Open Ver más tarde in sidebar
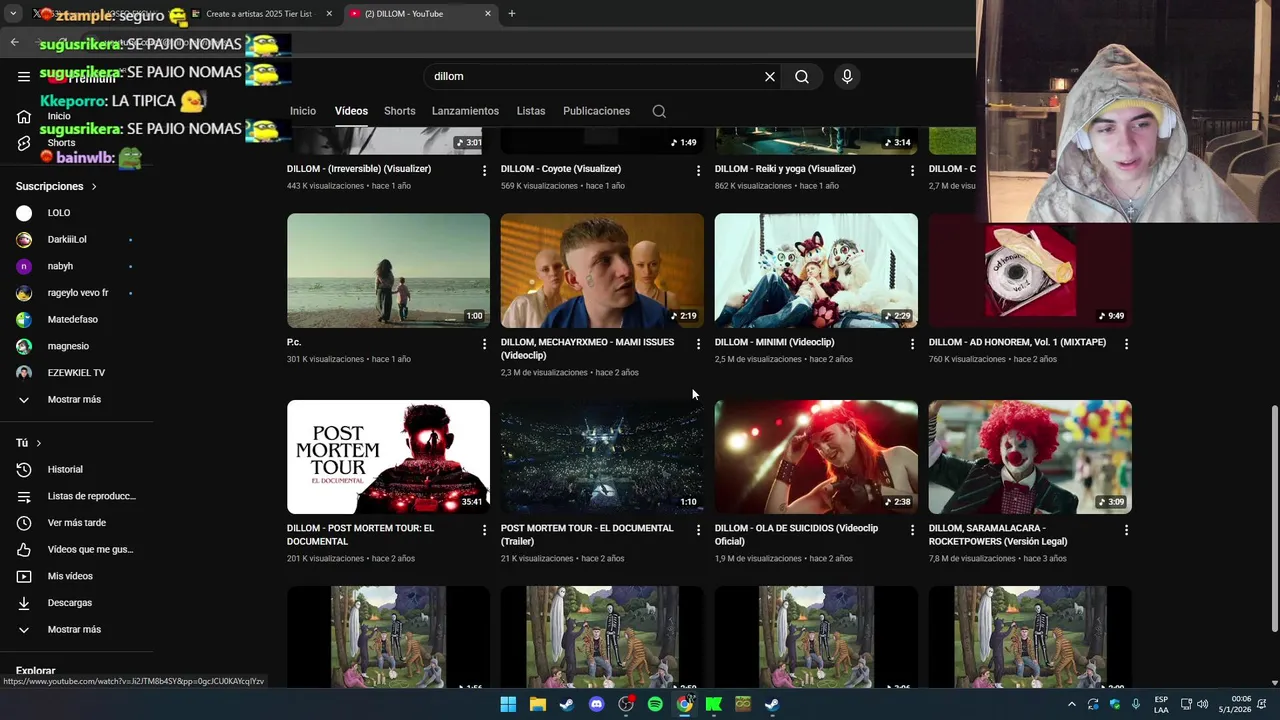This screenshot has width=1280, height=720. 76,523
